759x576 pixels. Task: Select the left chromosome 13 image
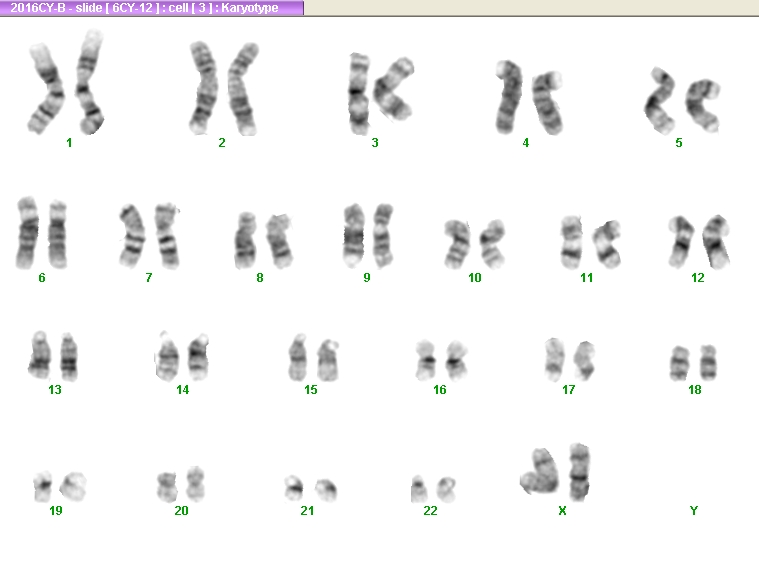click(40, 355)
